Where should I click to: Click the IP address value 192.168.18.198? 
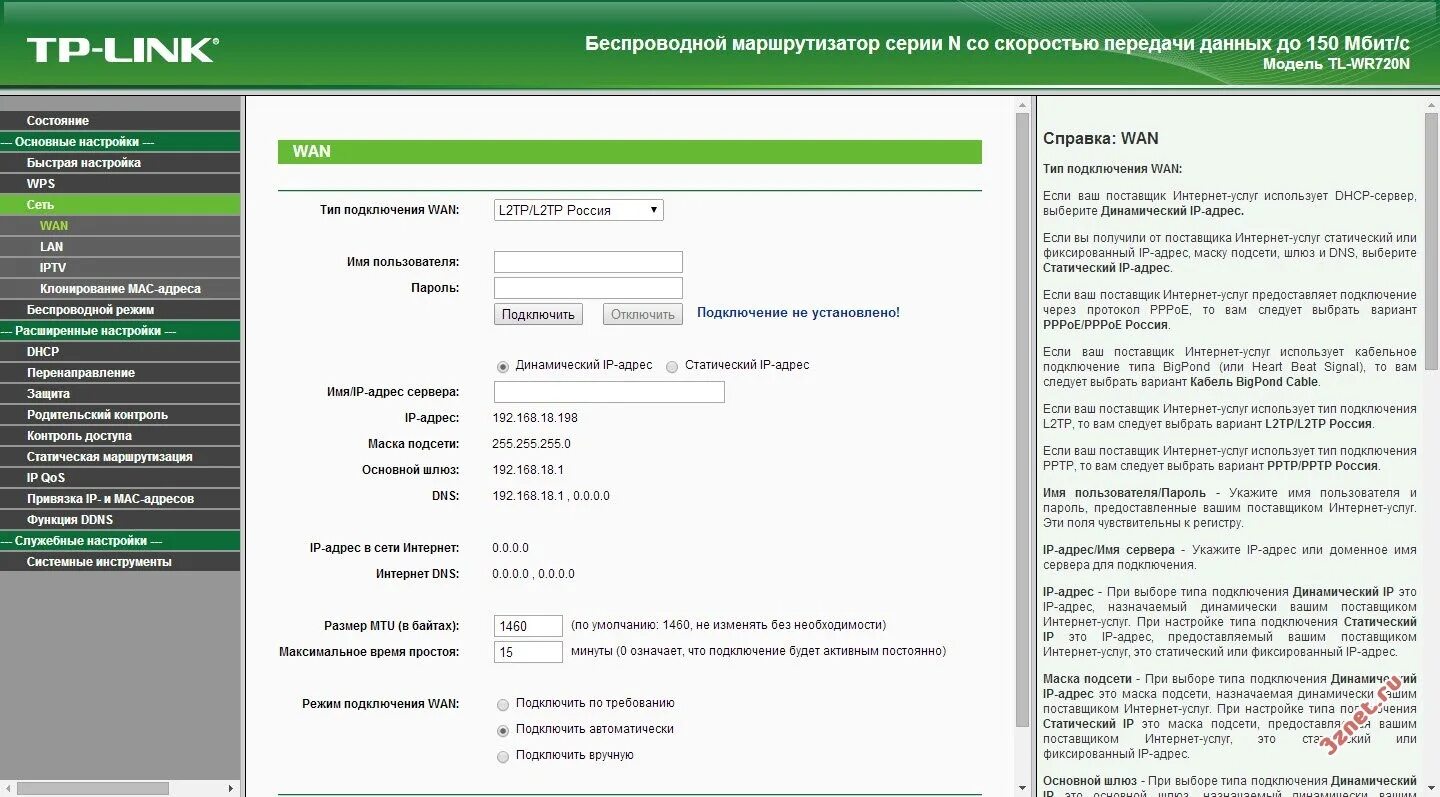pos(535,418)
